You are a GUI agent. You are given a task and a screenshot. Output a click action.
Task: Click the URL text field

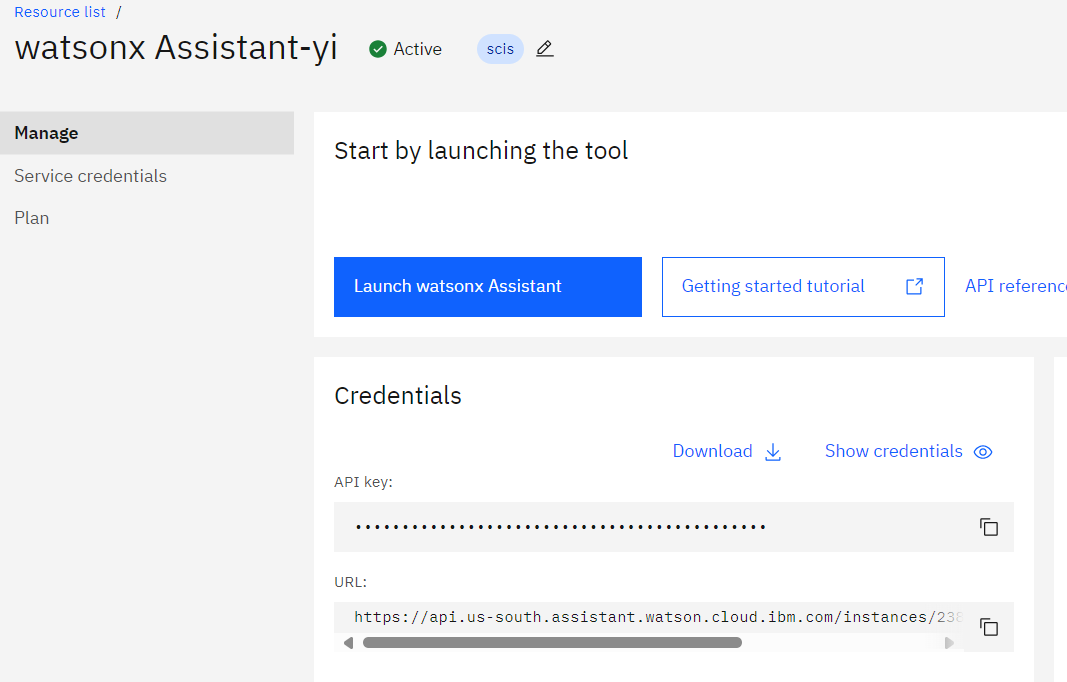click(649, 617)
